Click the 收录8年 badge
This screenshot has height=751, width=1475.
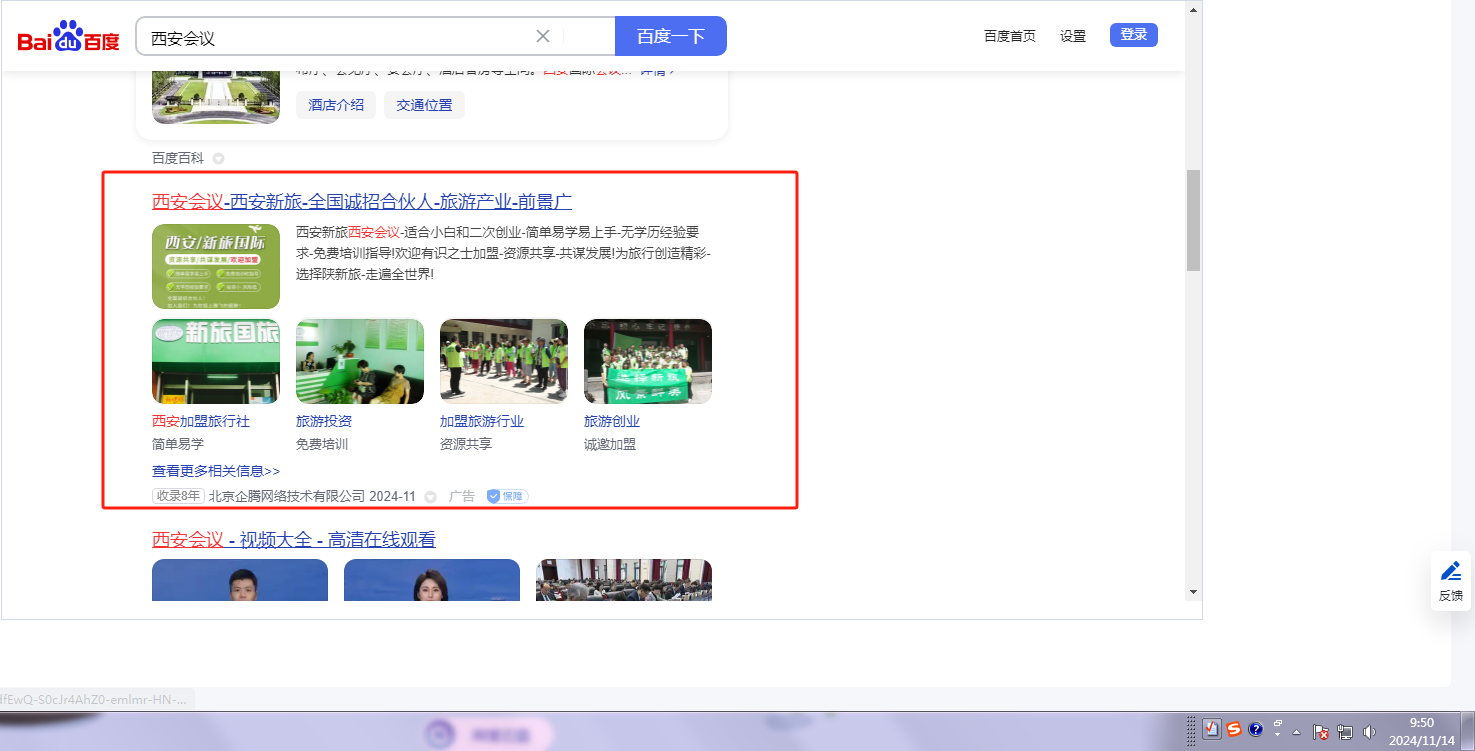point(178,496)
